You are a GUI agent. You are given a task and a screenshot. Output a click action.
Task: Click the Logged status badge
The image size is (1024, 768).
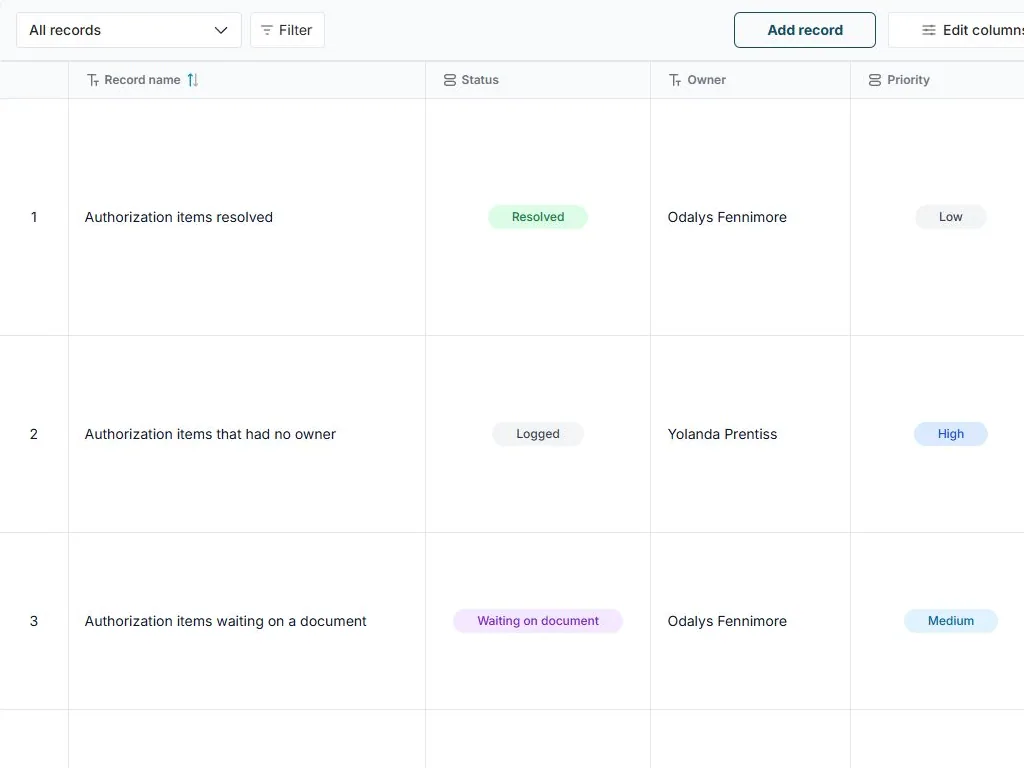click(x=538, y=434)
